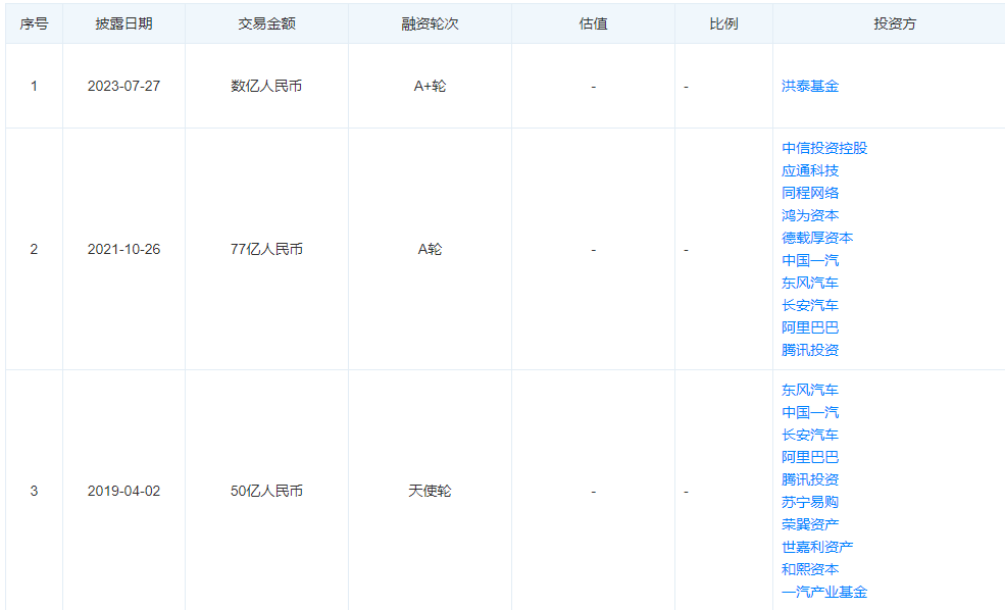The image size is (1005, 610).
Task: Select the 和熙资本 investor link
Action: tap(810, 569)
